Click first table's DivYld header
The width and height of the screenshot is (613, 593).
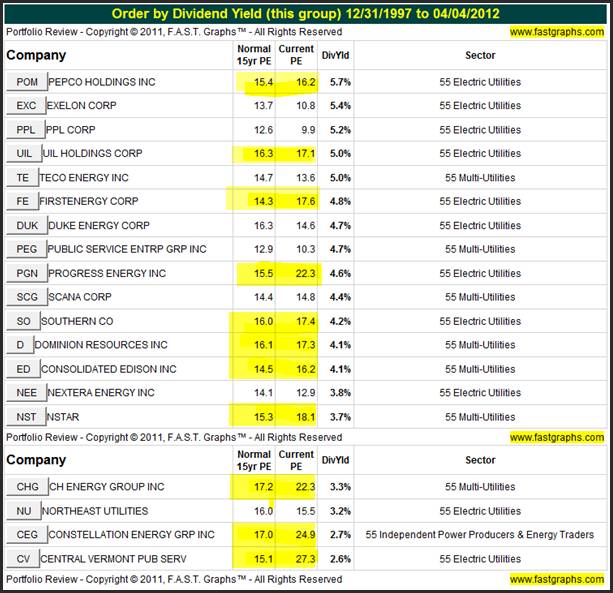coord(335,56)
